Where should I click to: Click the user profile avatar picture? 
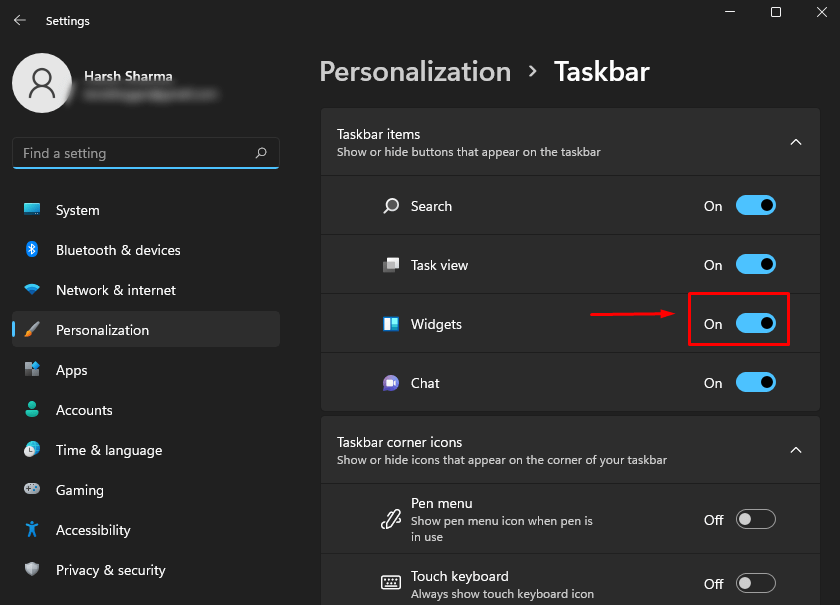pos(41,83)
